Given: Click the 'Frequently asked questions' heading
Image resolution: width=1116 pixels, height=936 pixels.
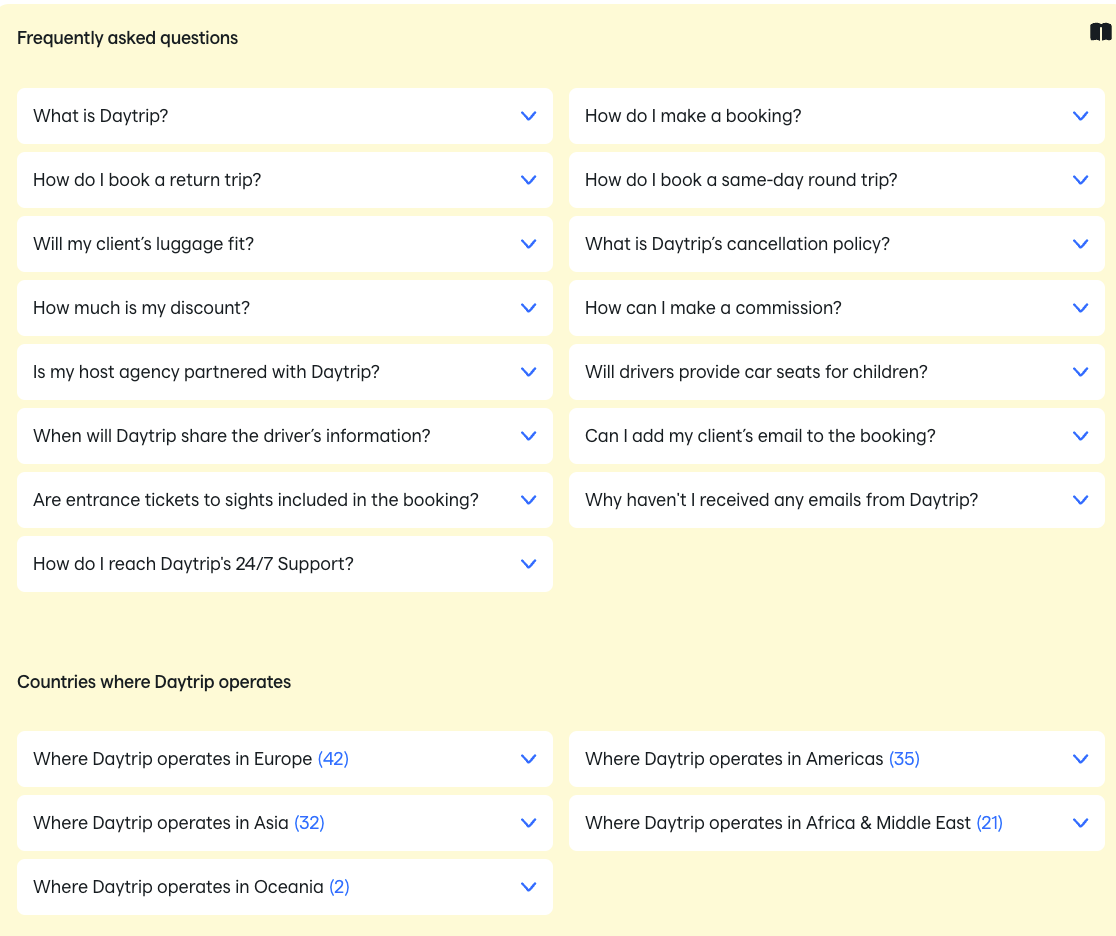Looking at the screenshot, I should [x=127, y=38].
